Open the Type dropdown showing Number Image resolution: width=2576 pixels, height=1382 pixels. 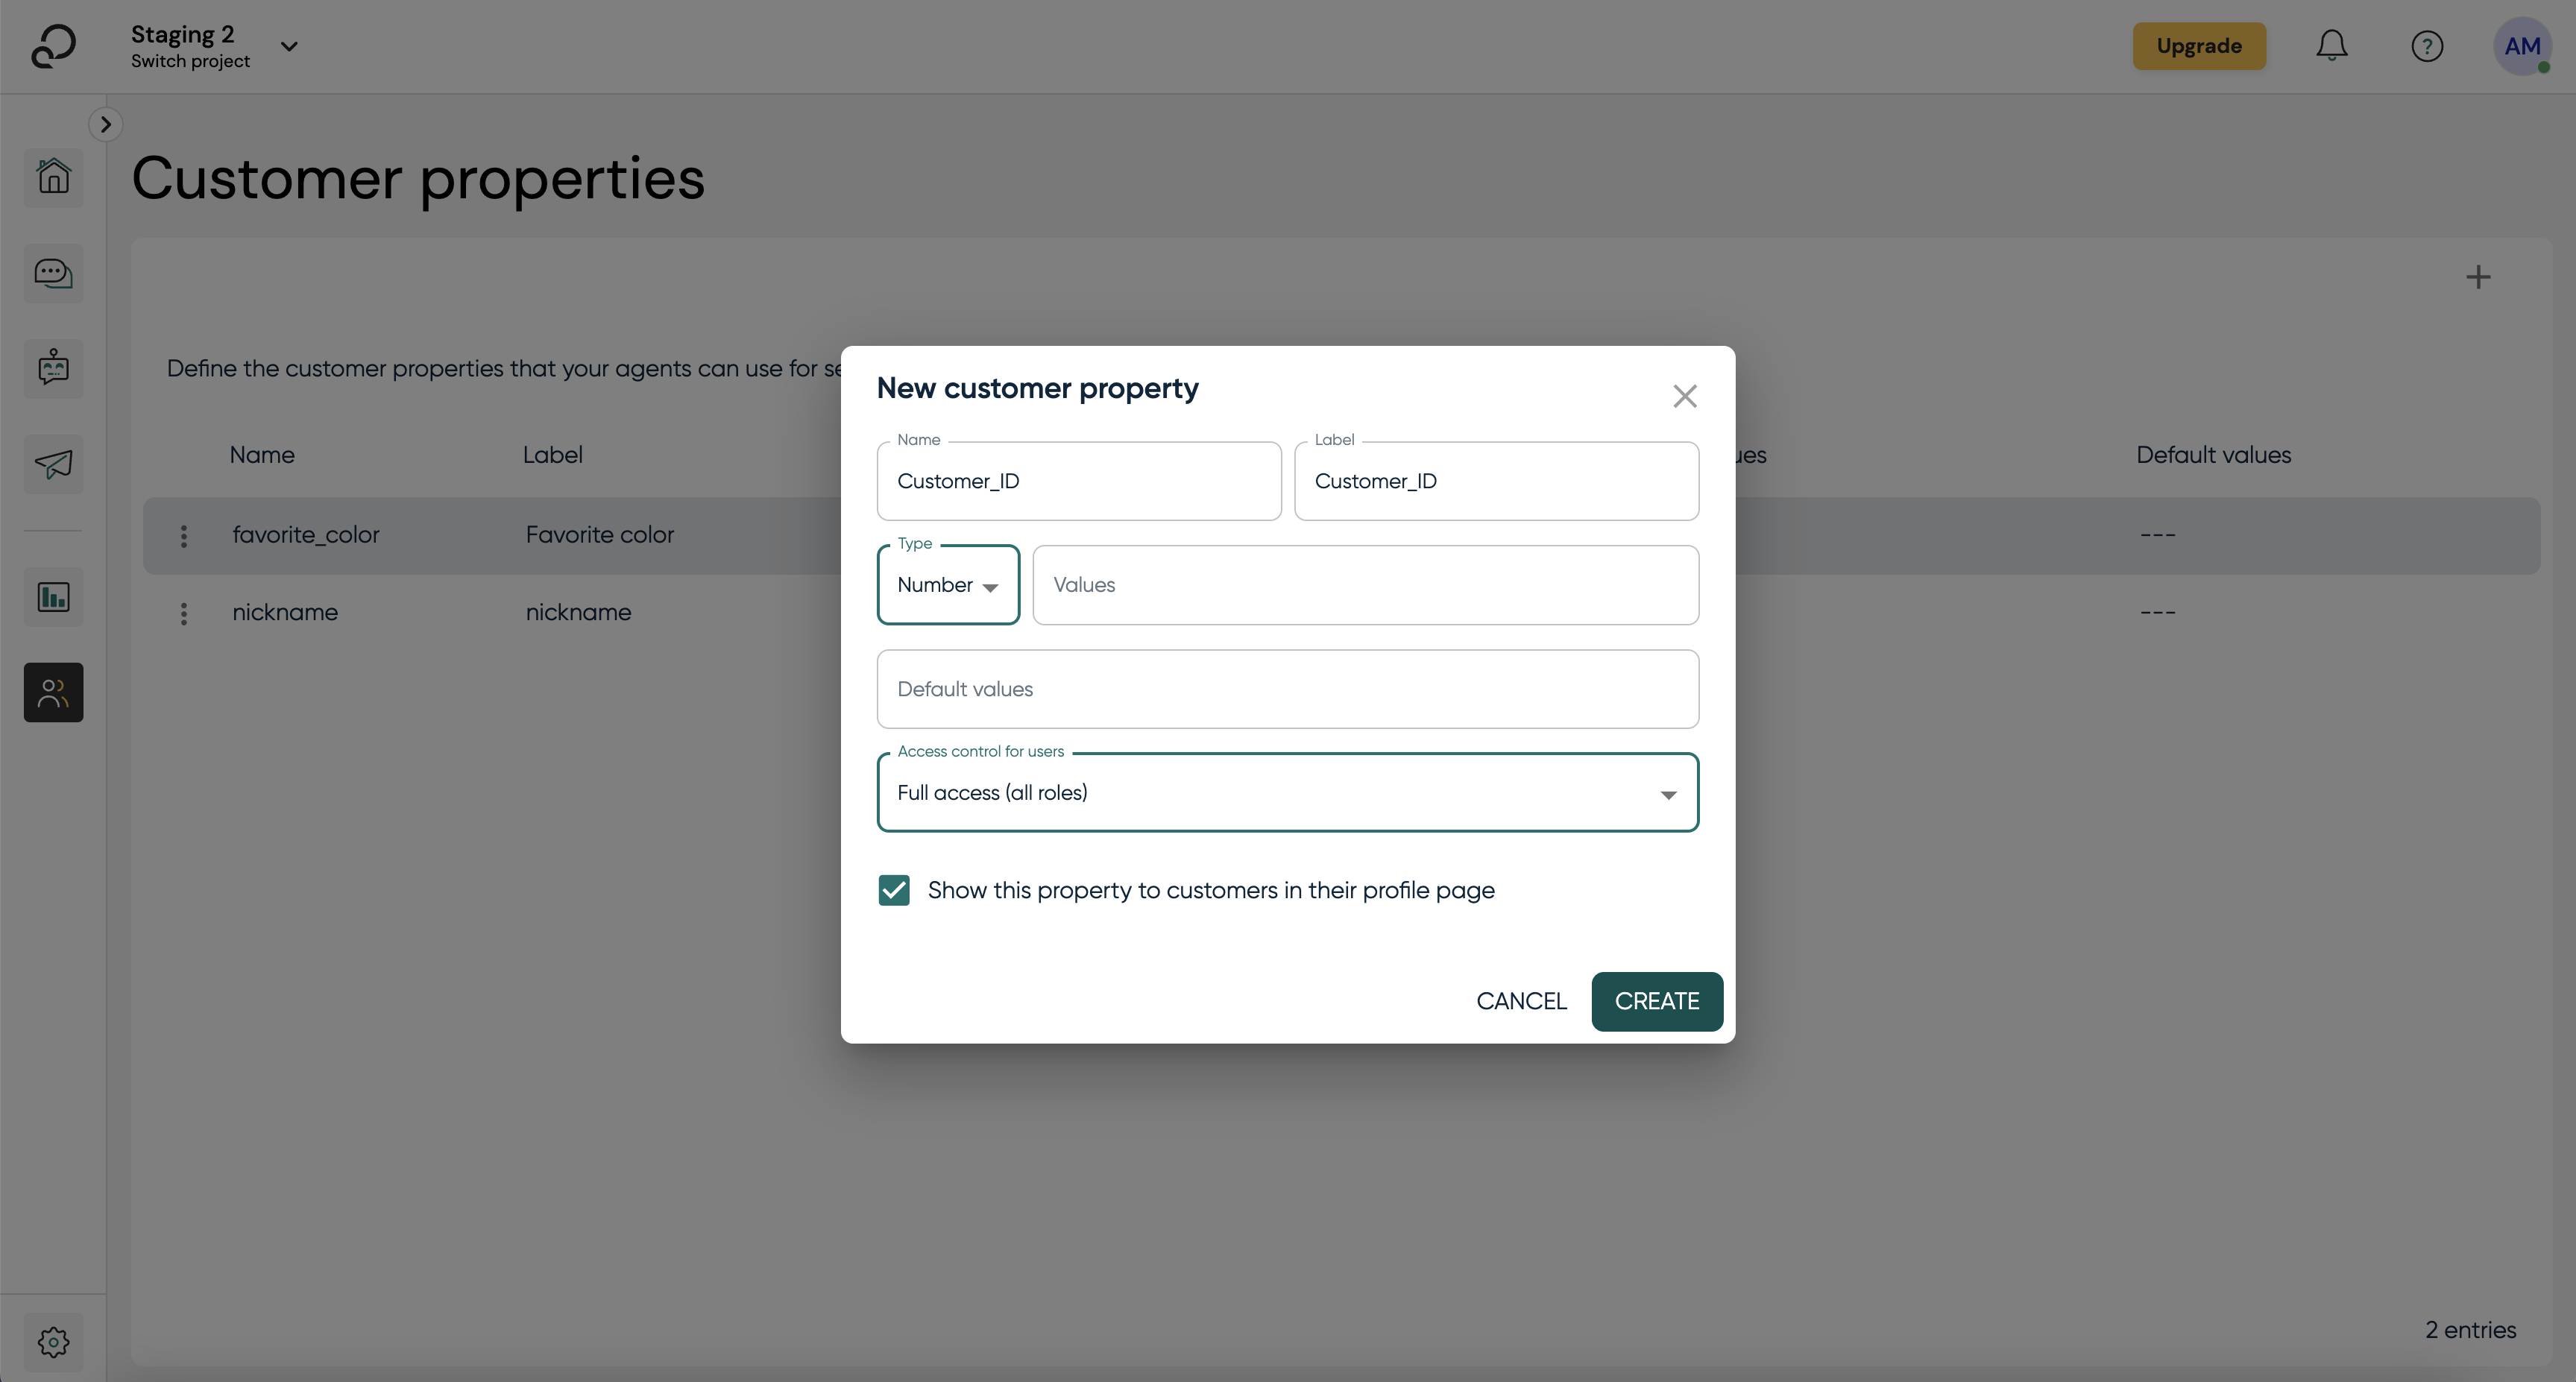(947, 585)
